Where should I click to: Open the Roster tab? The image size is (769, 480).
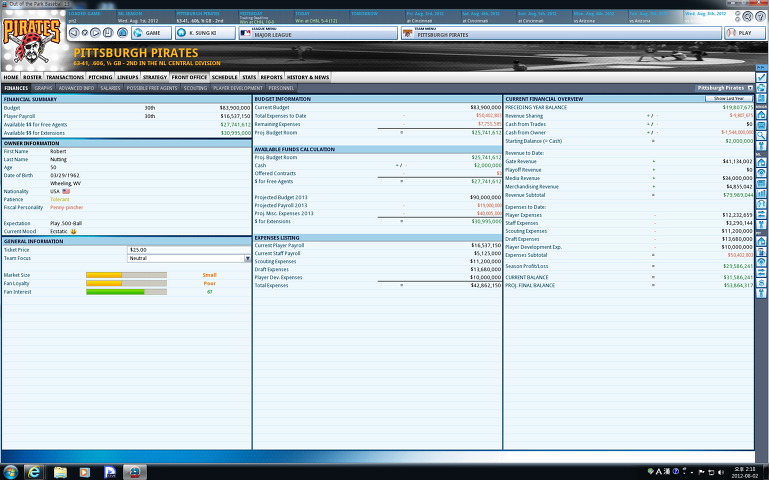[32, 77]
